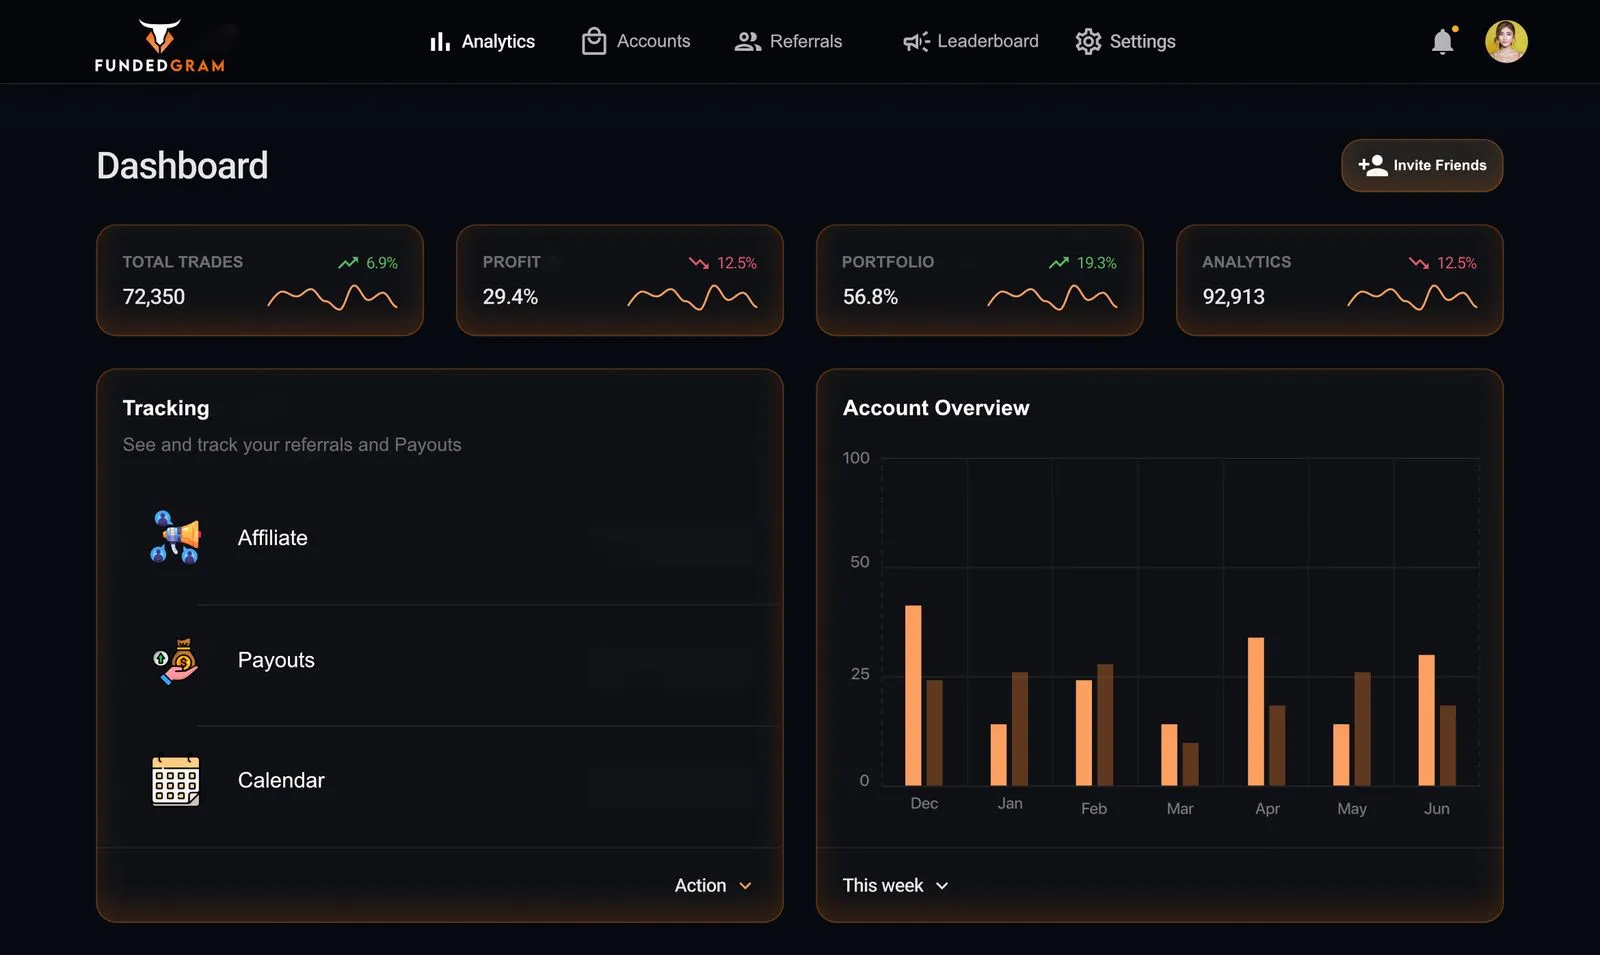Screen dimensions: 1600x955
Task: Click the Settings gear icon
Action: click(1088, 42)
